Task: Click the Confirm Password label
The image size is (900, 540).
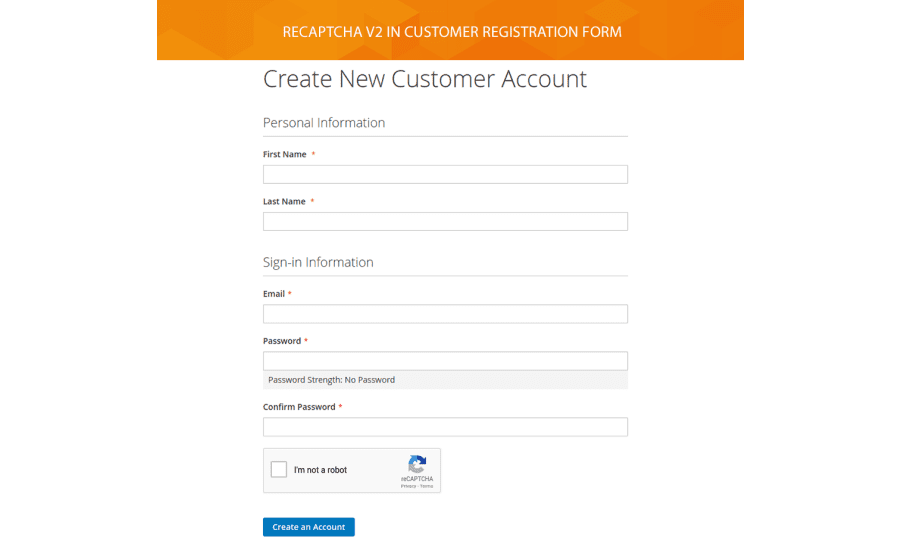Action: pos(299,407)
